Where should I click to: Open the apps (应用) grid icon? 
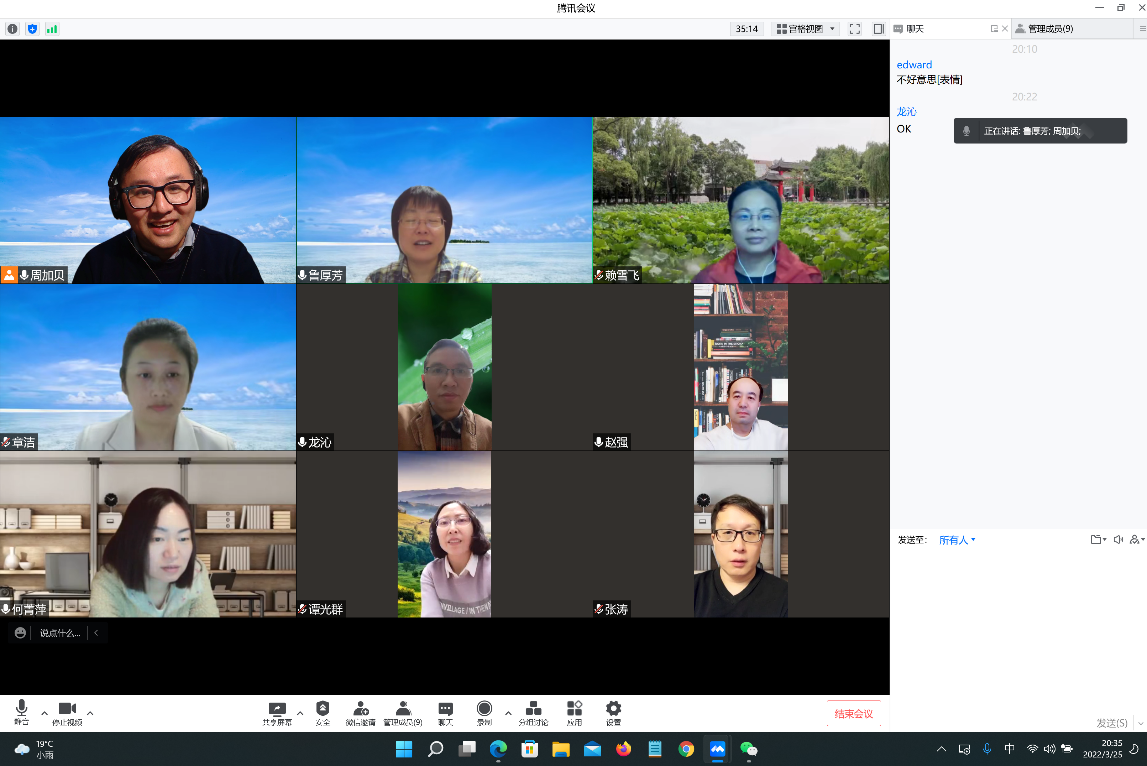click(x=574, y=711)
